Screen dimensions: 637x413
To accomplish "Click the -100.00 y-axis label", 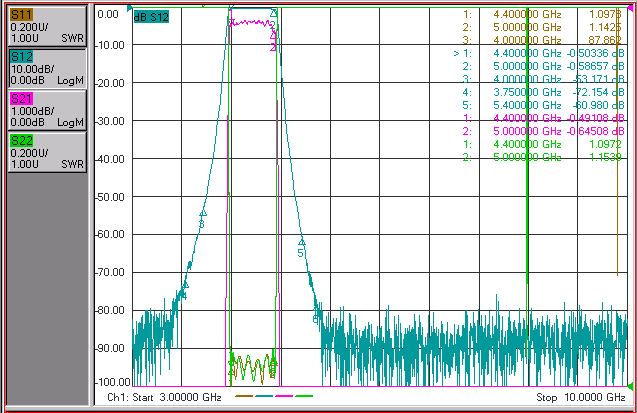I will [113, 382].
